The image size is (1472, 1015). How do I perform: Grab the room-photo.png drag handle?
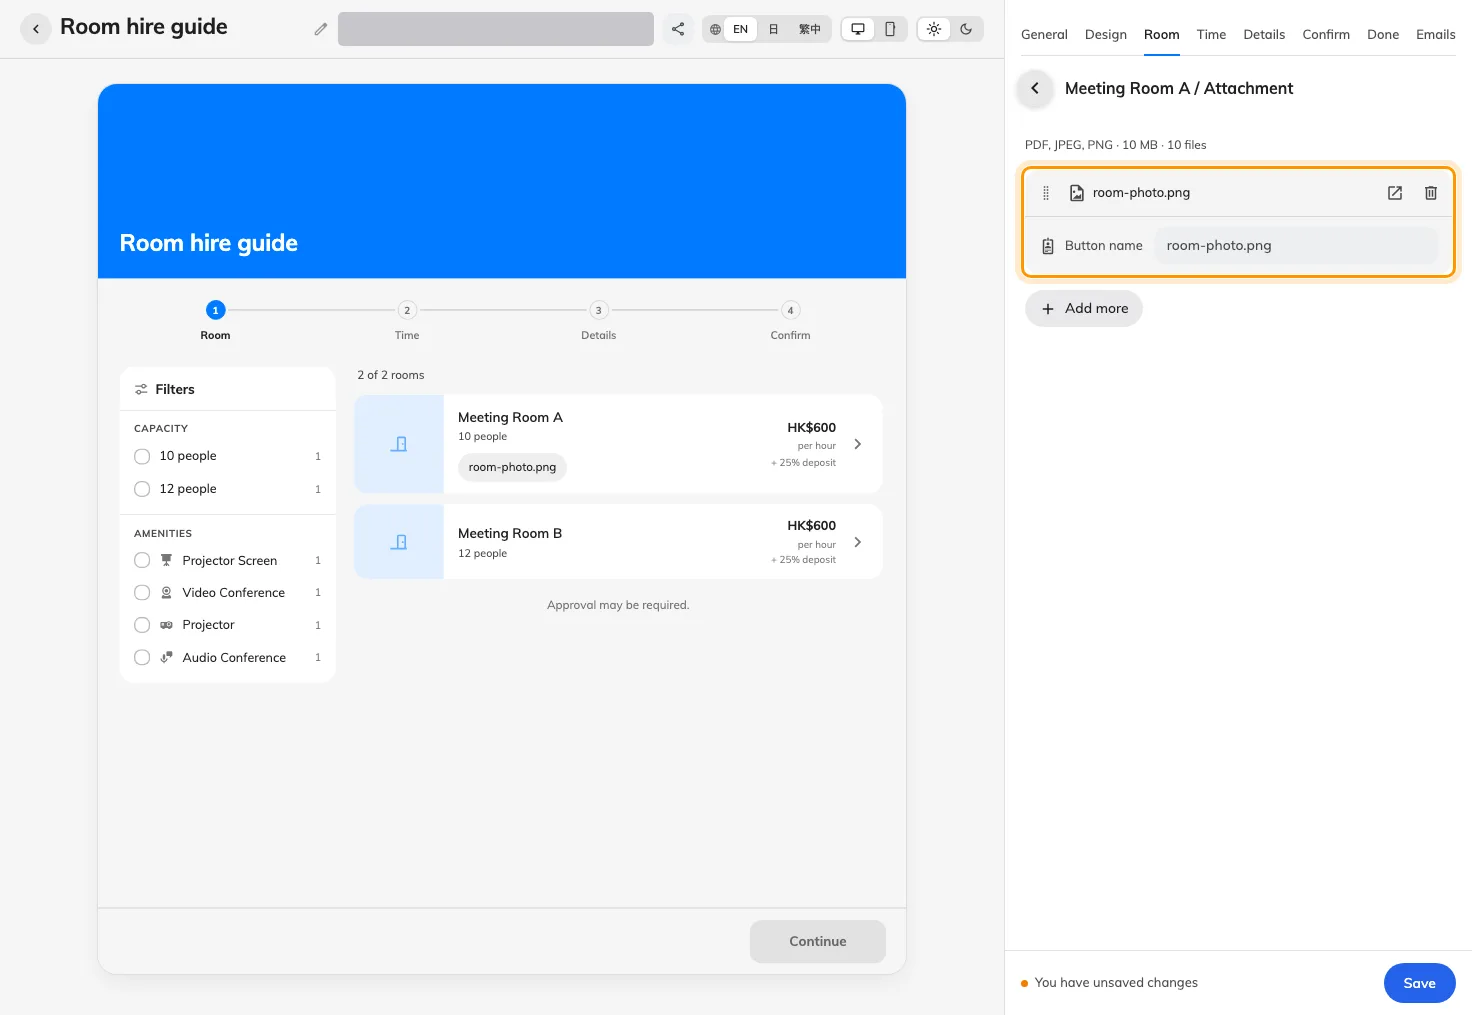1046,193
